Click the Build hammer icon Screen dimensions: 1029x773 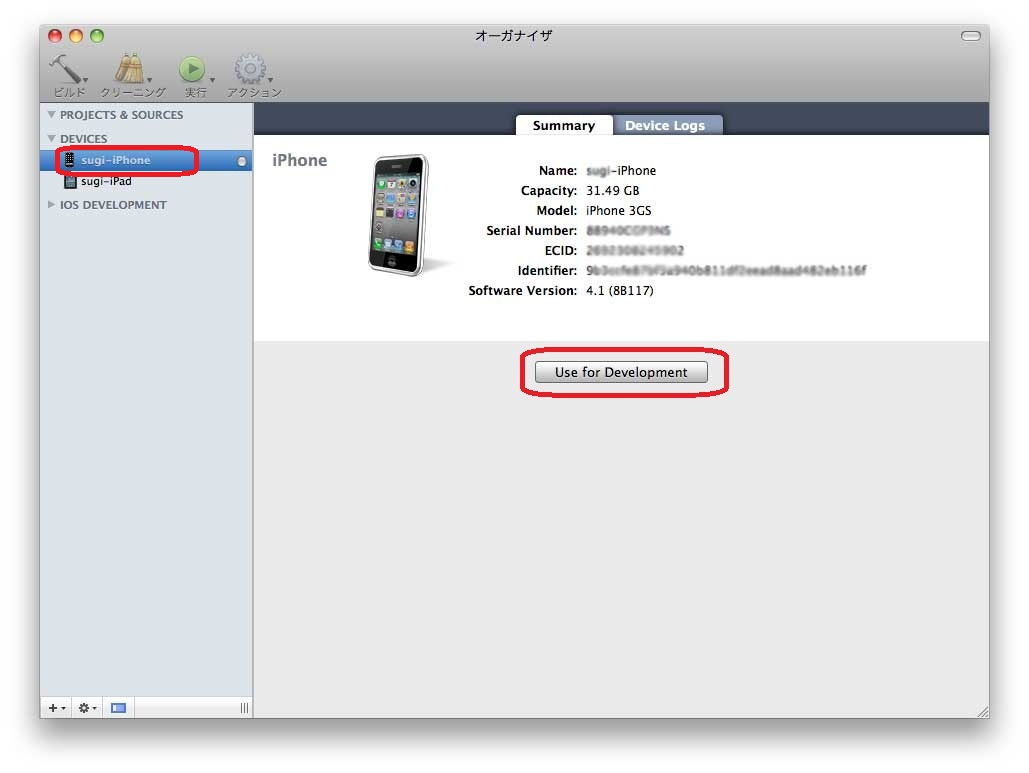pos(66,69)
